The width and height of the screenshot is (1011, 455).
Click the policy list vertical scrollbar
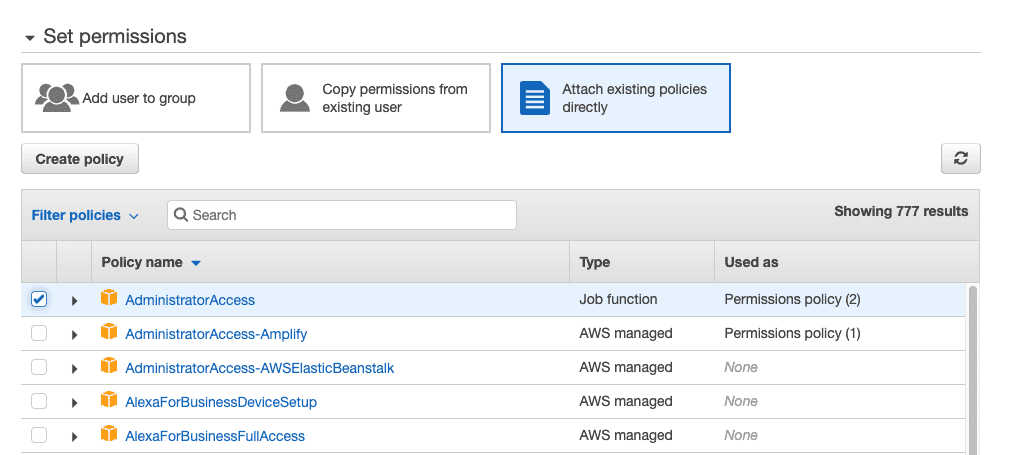coord(973,371)
